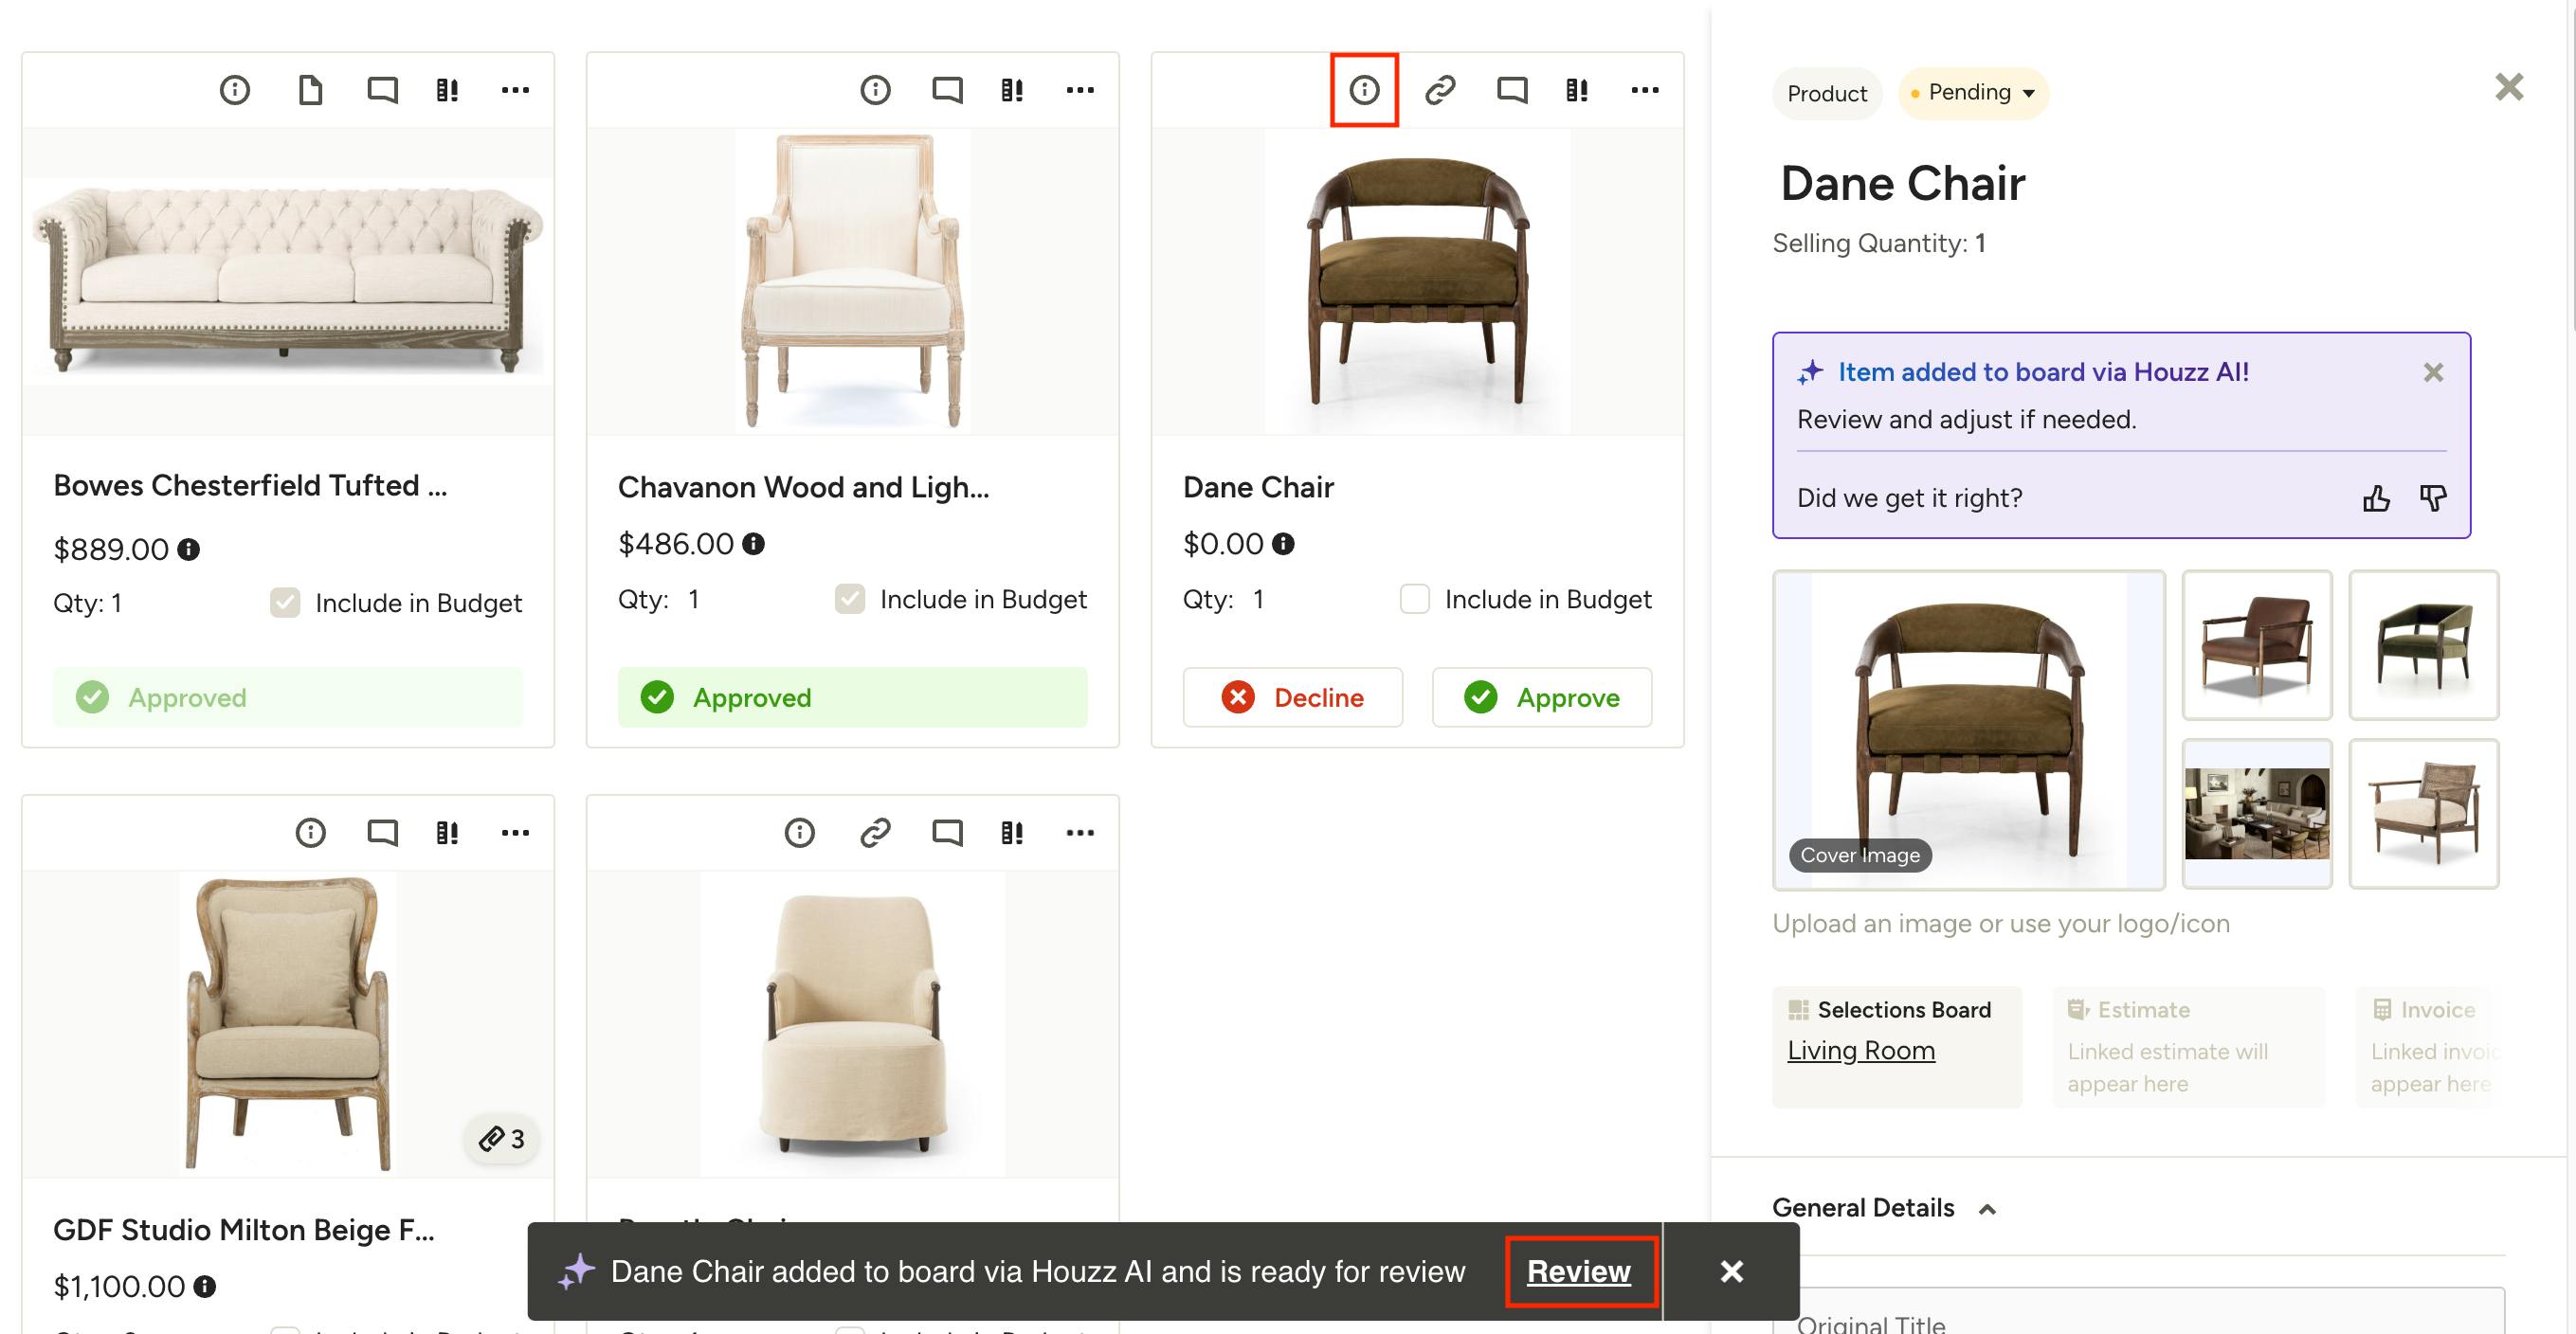Select the Estimate tab

tap(2188, 1047)
